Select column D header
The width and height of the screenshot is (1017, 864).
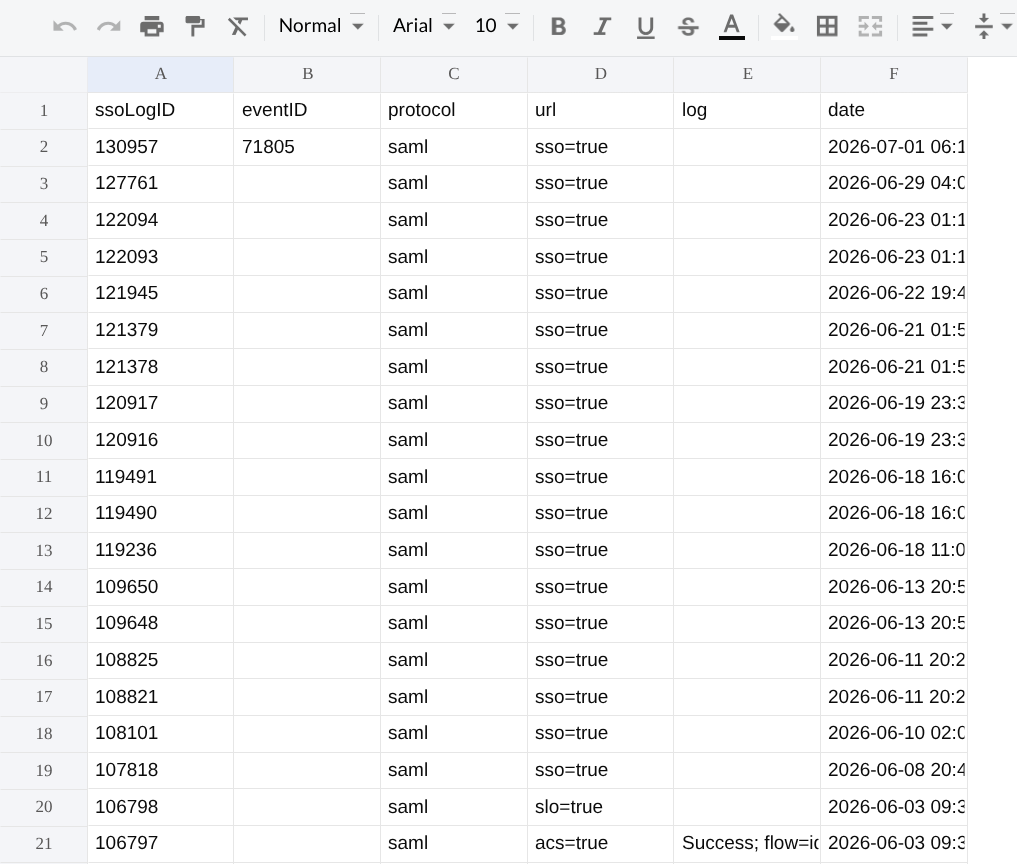601,74
